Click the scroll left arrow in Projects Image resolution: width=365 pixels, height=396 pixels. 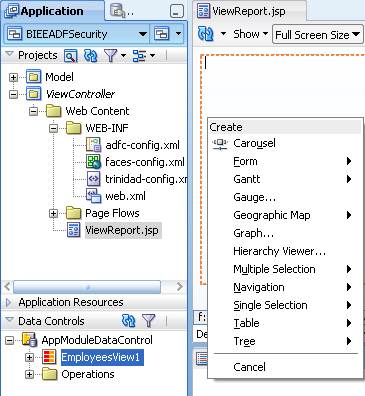coord(7,287)
